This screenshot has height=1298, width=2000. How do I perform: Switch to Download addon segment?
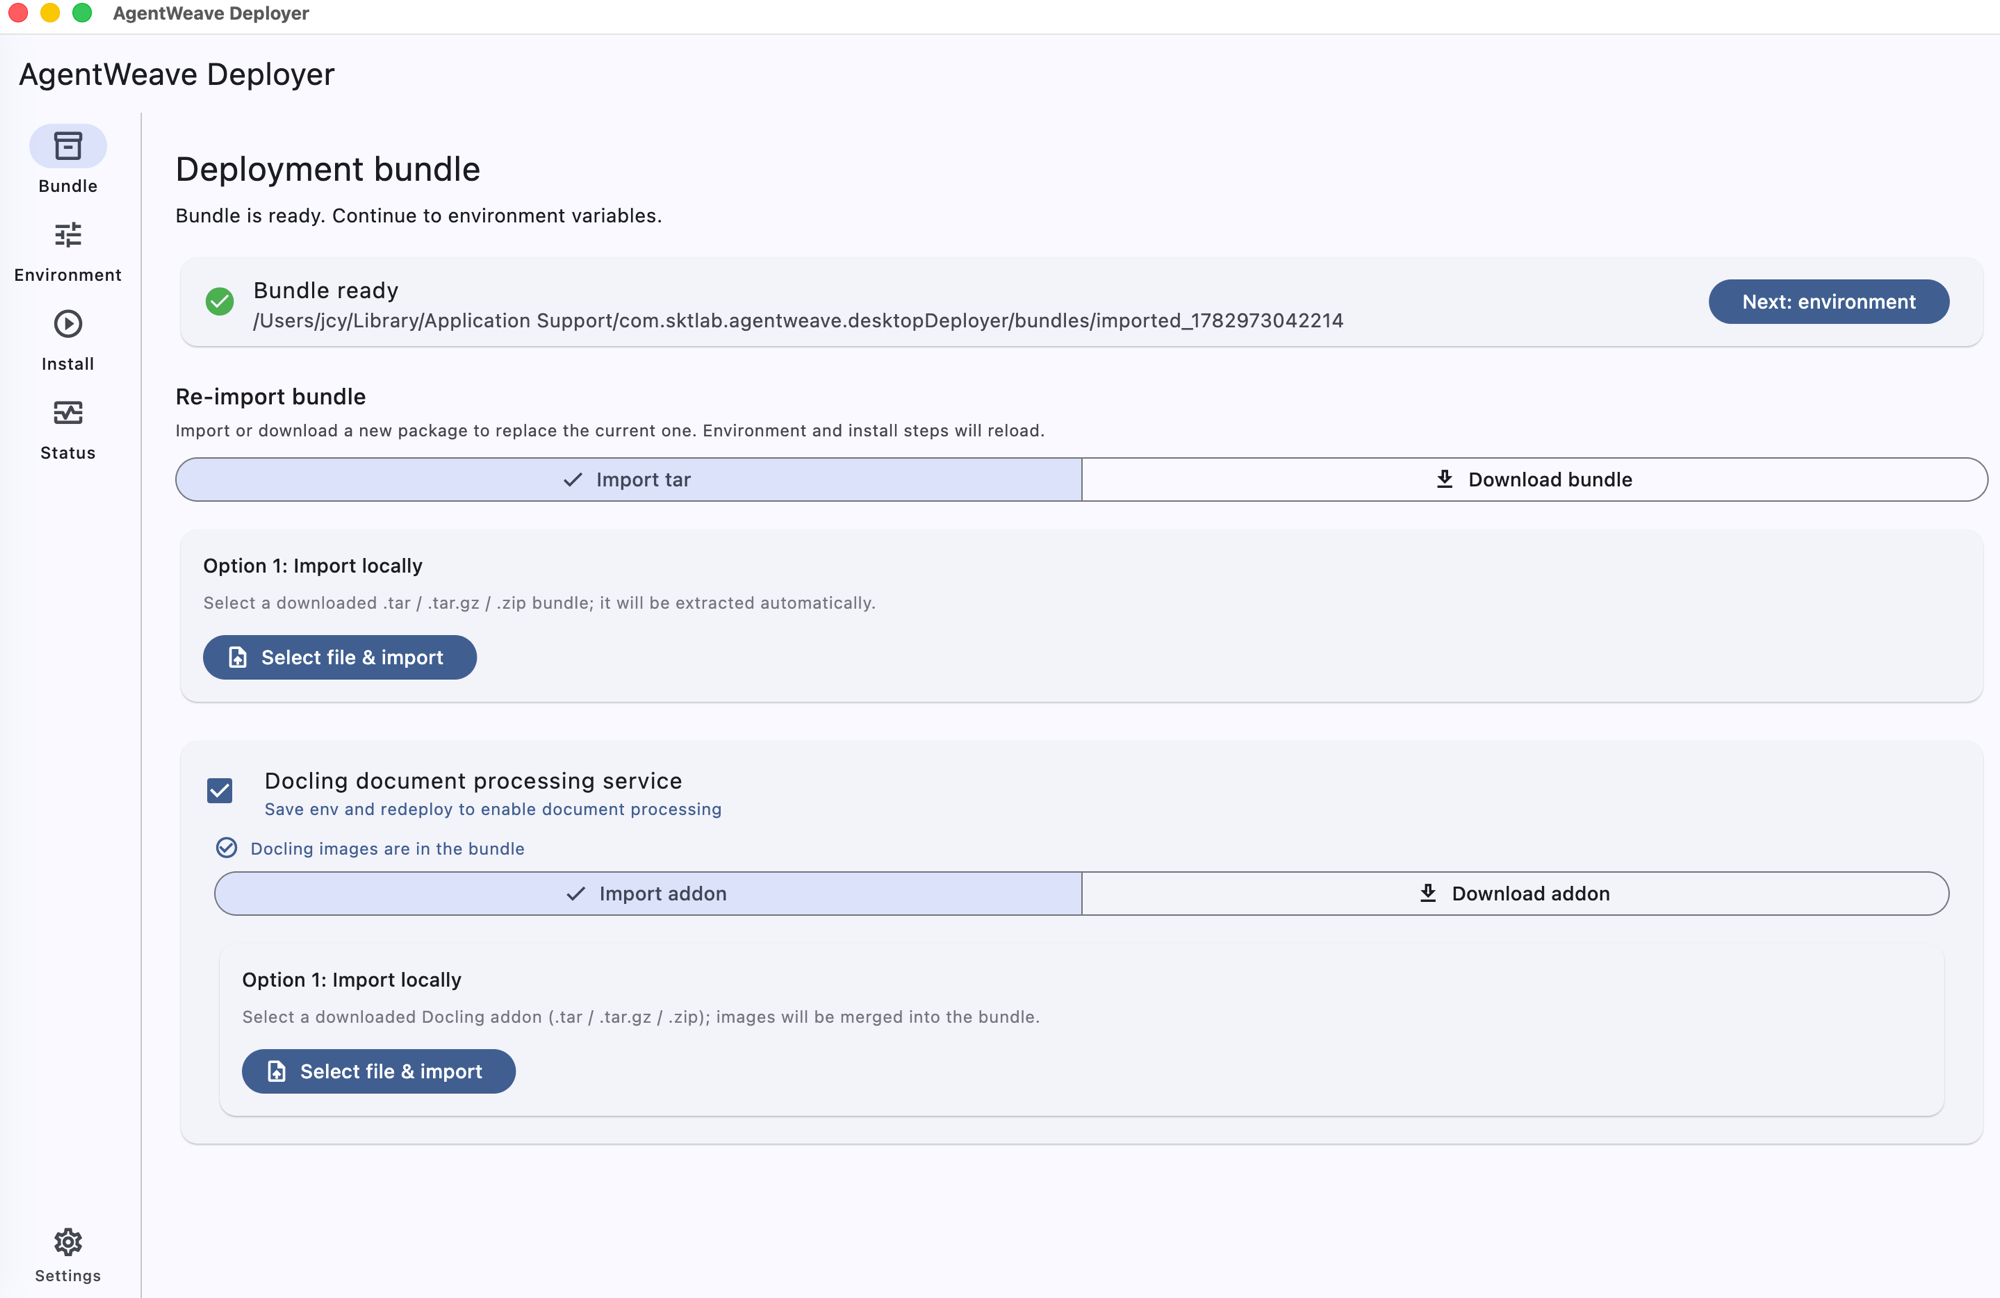[1515, 893]
